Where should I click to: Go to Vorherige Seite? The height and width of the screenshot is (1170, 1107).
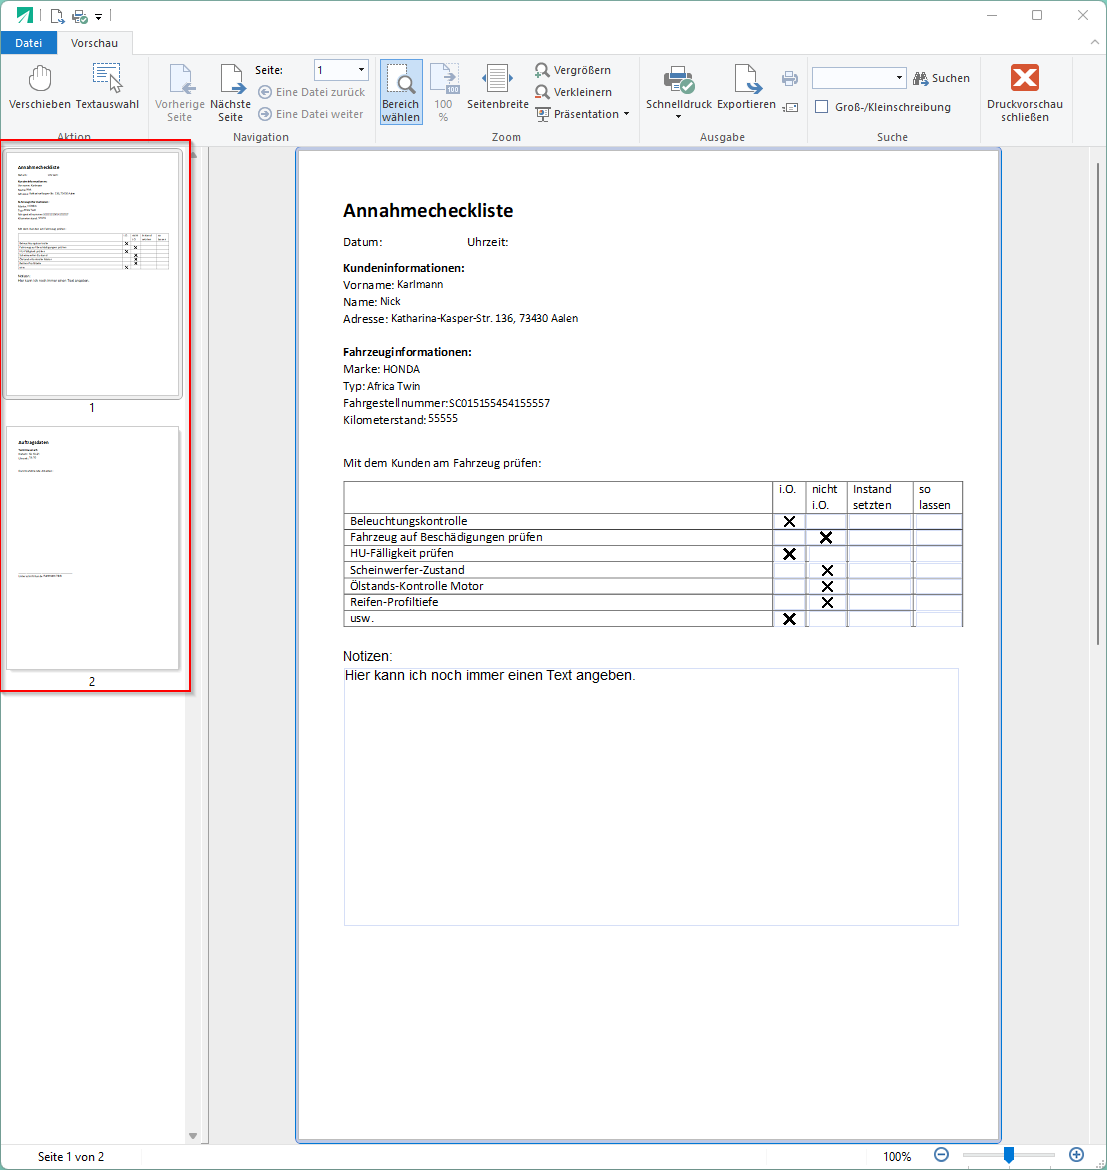(x=180, y=93)
